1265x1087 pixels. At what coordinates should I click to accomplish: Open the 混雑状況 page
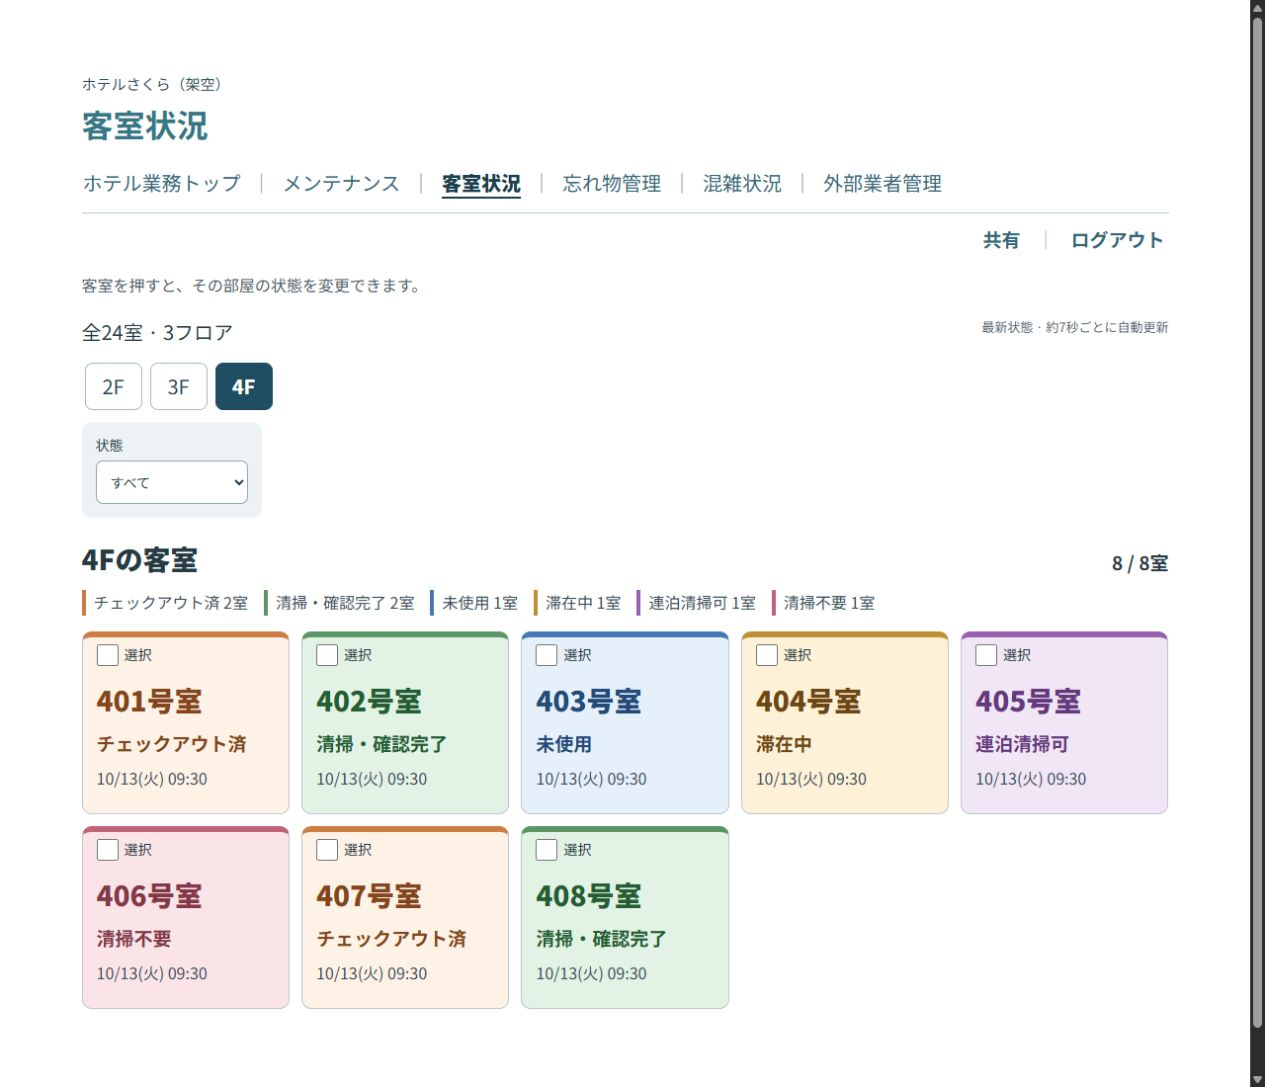coord(742,184)
